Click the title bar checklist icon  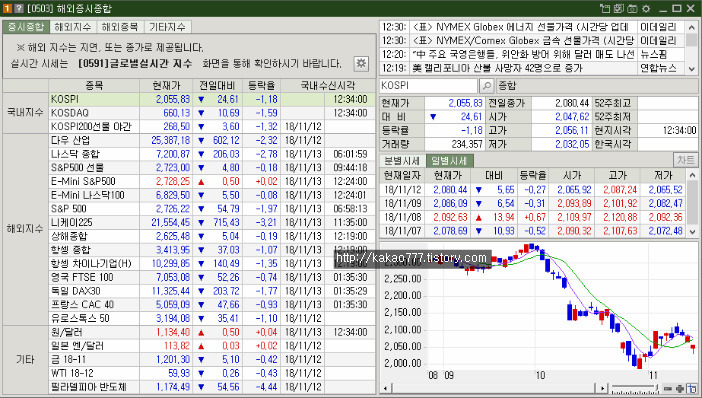pyautogui.click(x=619, y=9)
